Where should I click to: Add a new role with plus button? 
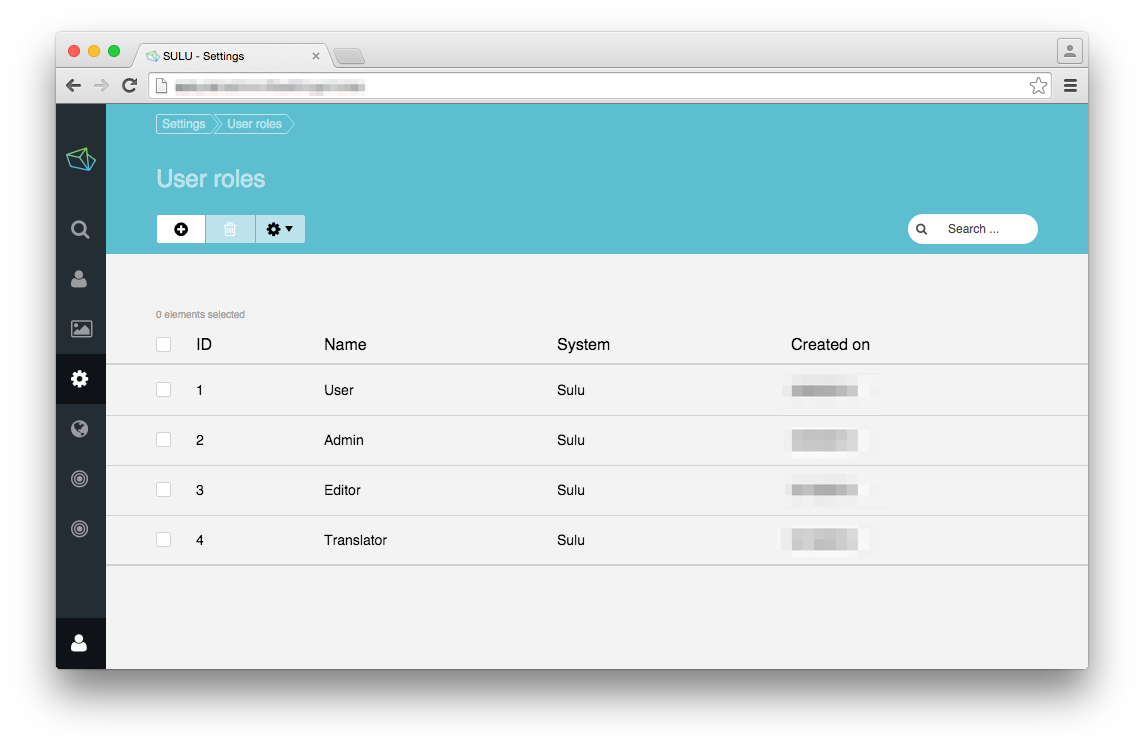[x=181, y=229]
